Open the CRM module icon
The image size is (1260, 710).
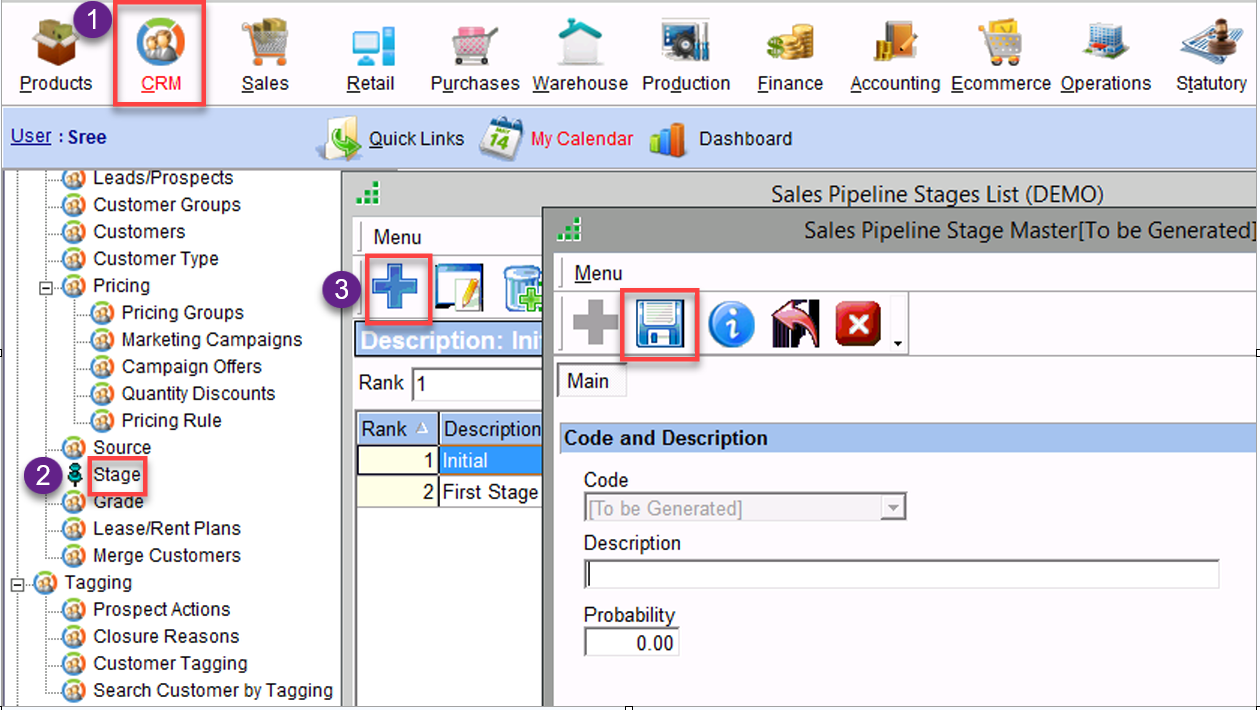click(160, 46)
